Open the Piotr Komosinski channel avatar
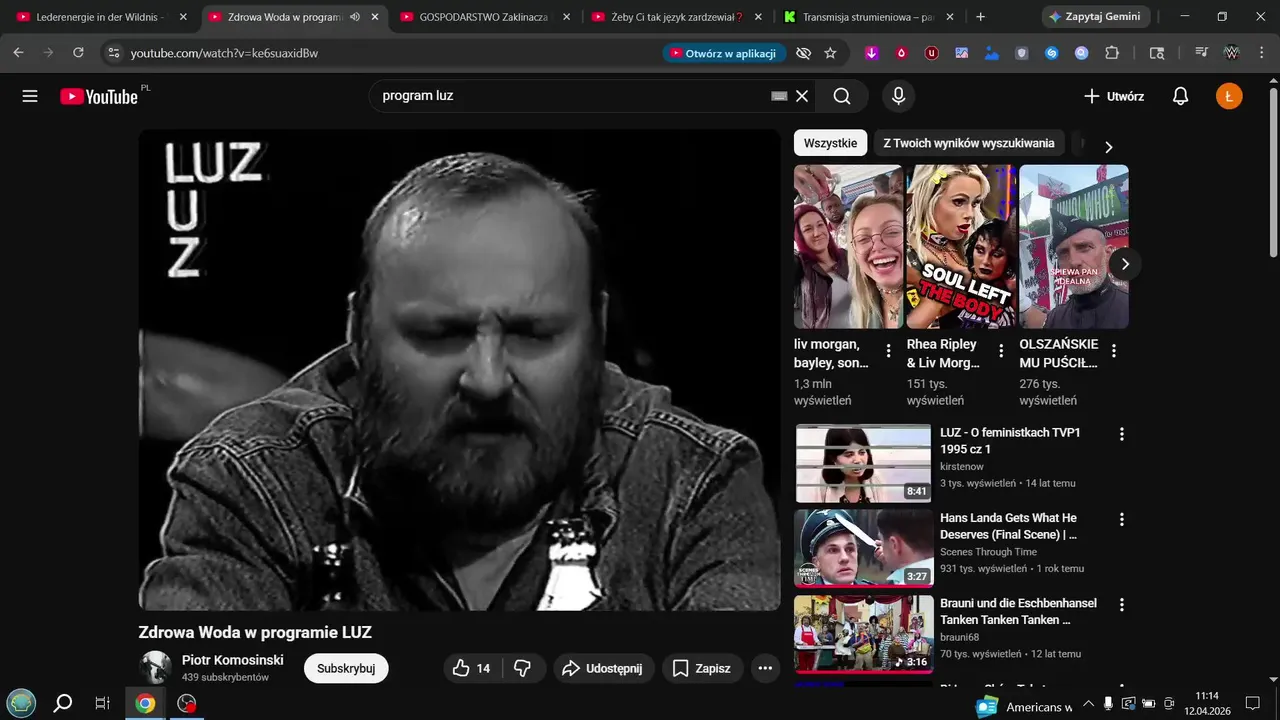 [x=155, y=667]
